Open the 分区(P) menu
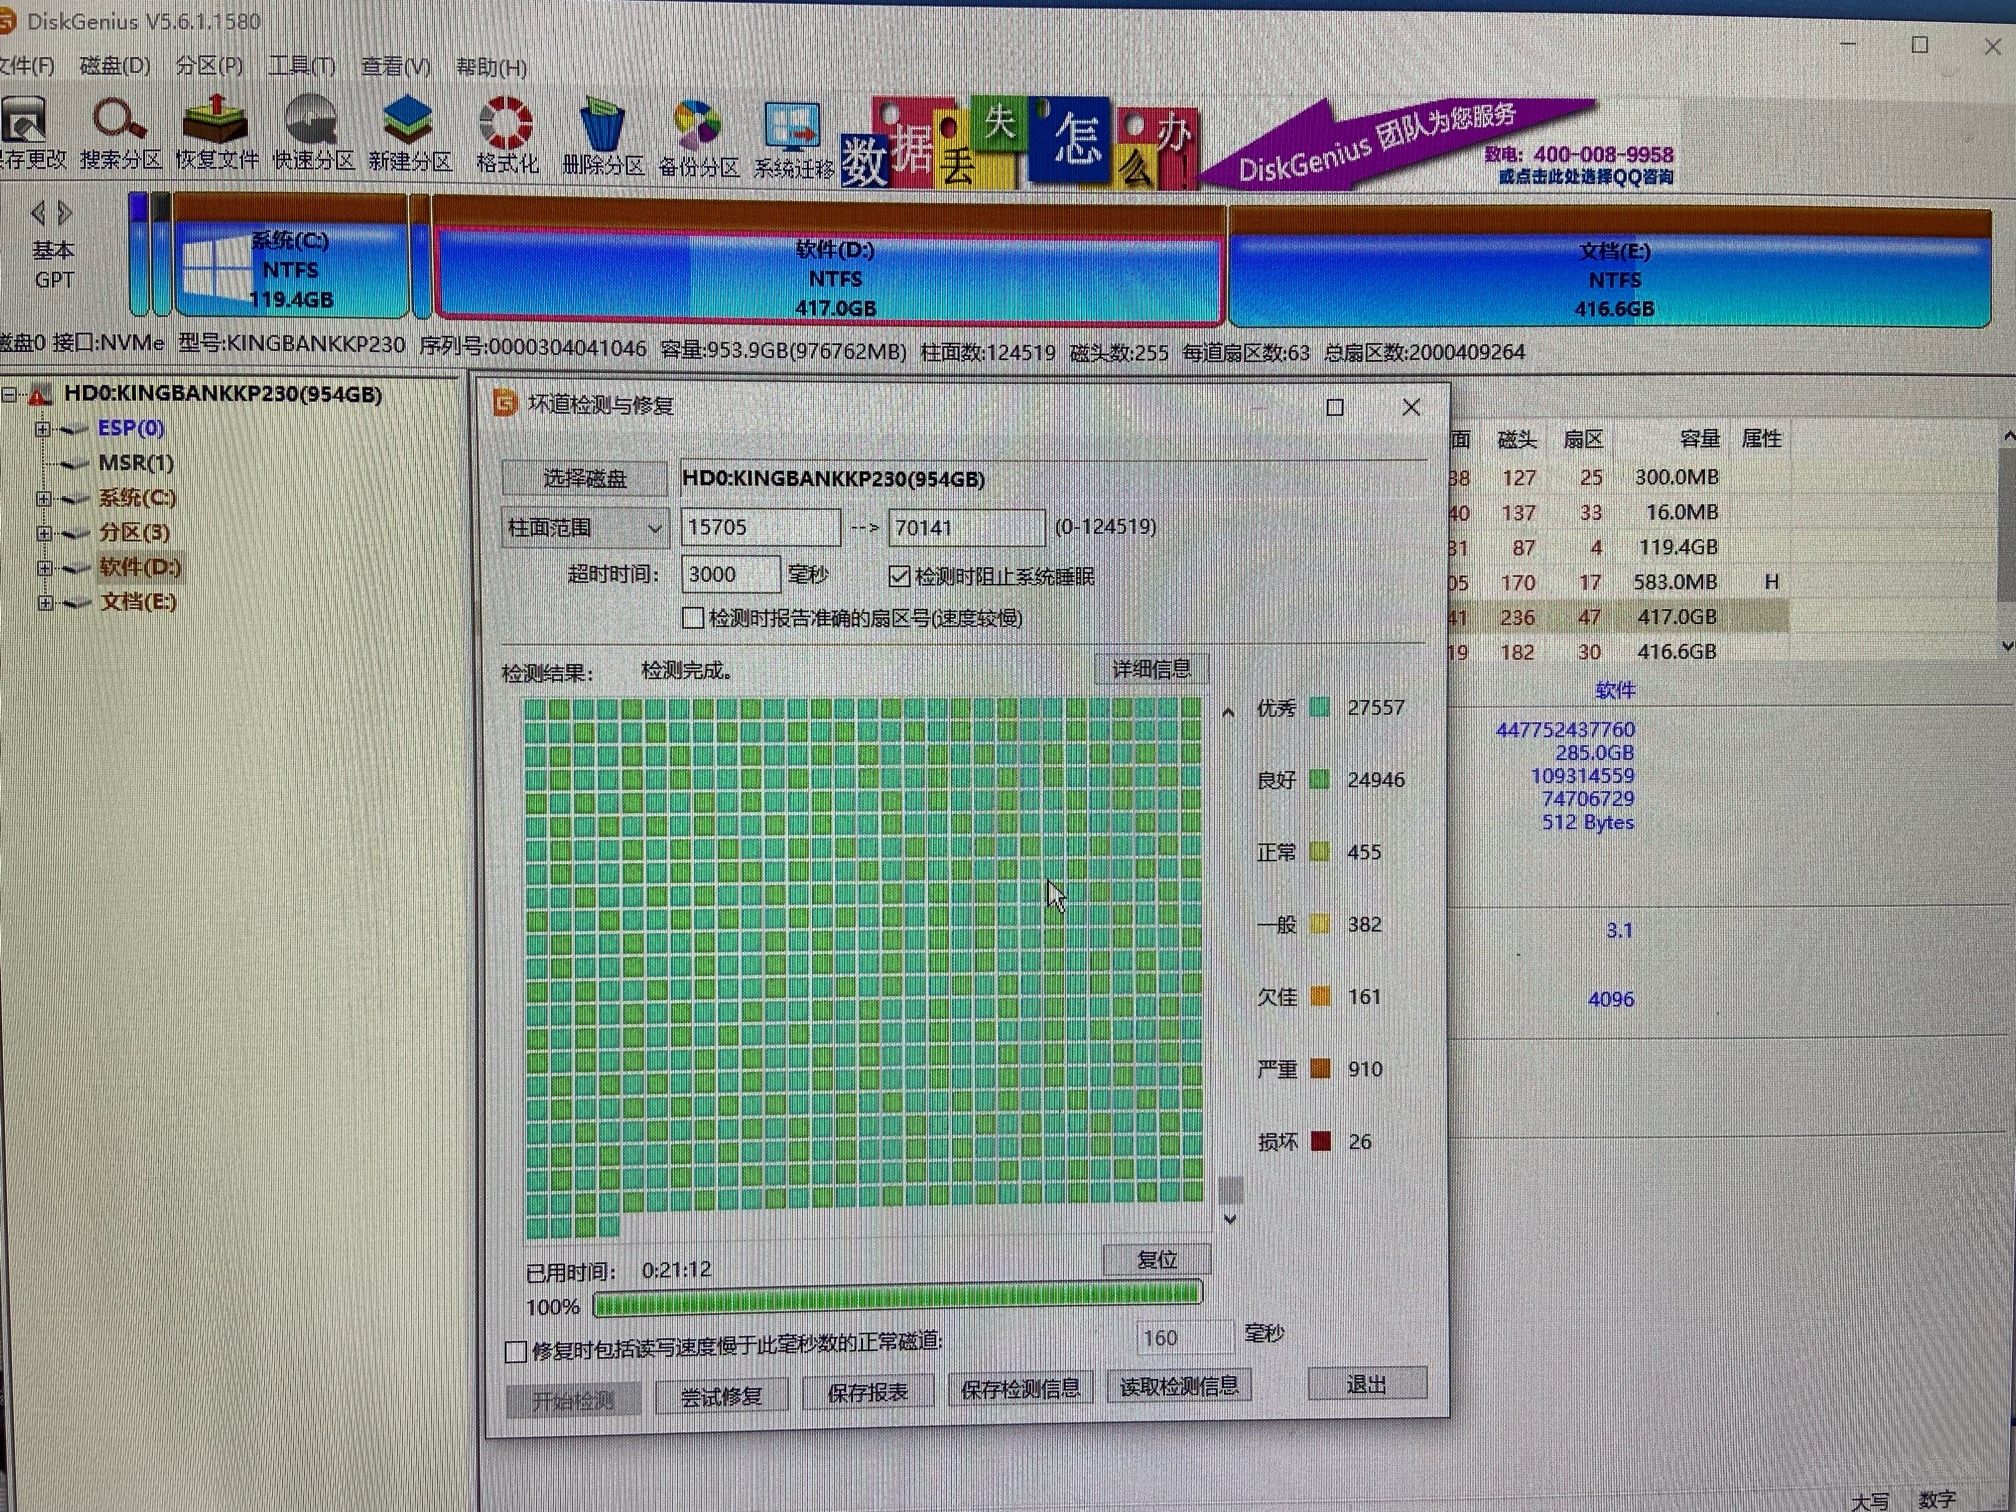 tap(209, 66)
